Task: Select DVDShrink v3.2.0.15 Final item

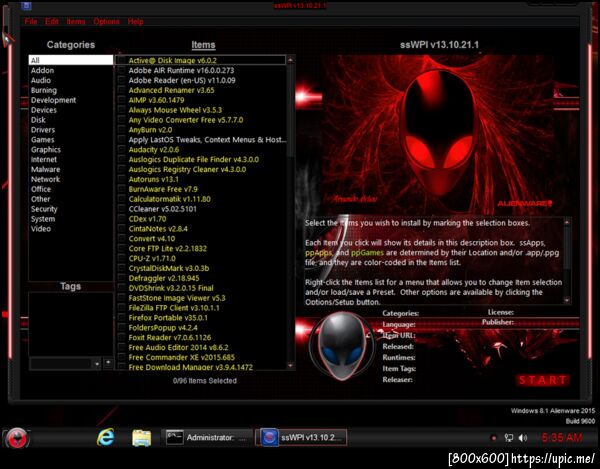Action: pyautogui.click(x=171, y=288)
